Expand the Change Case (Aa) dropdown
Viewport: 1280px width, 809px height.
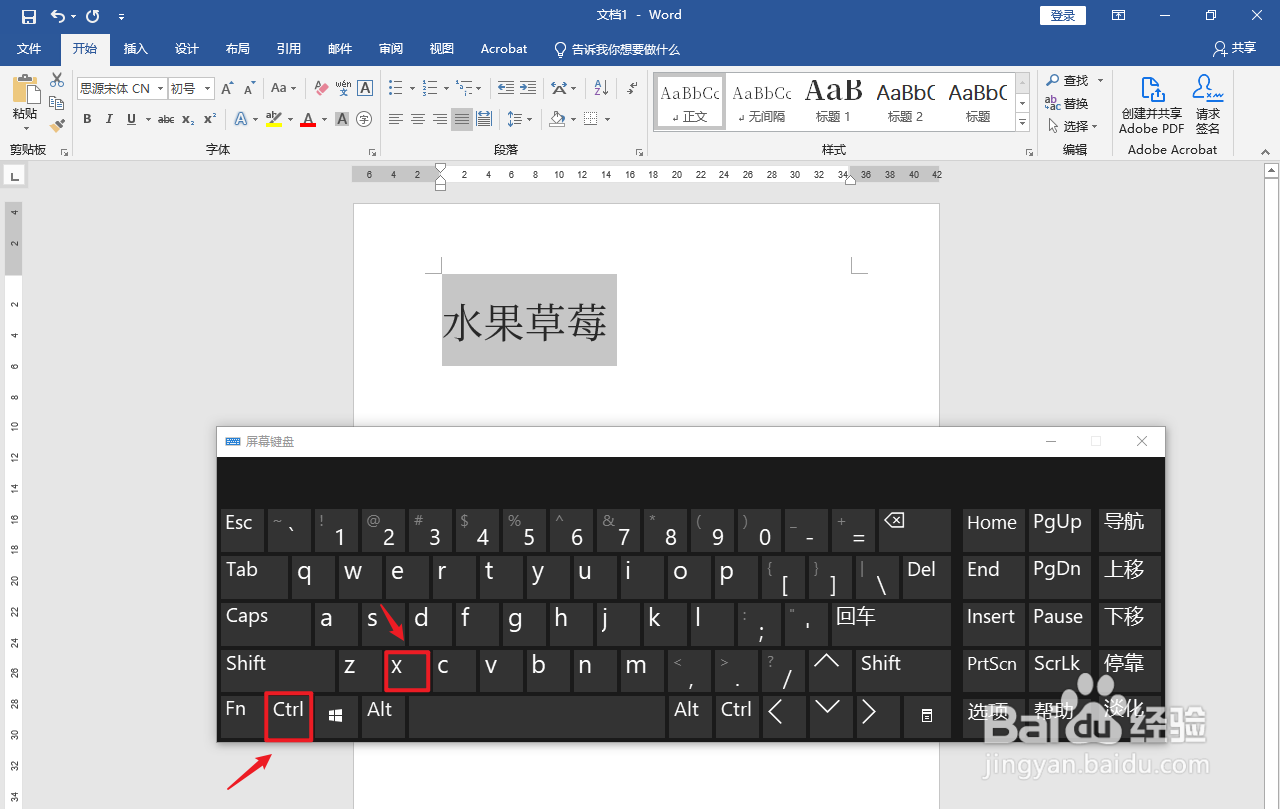(x=294, y=88)
